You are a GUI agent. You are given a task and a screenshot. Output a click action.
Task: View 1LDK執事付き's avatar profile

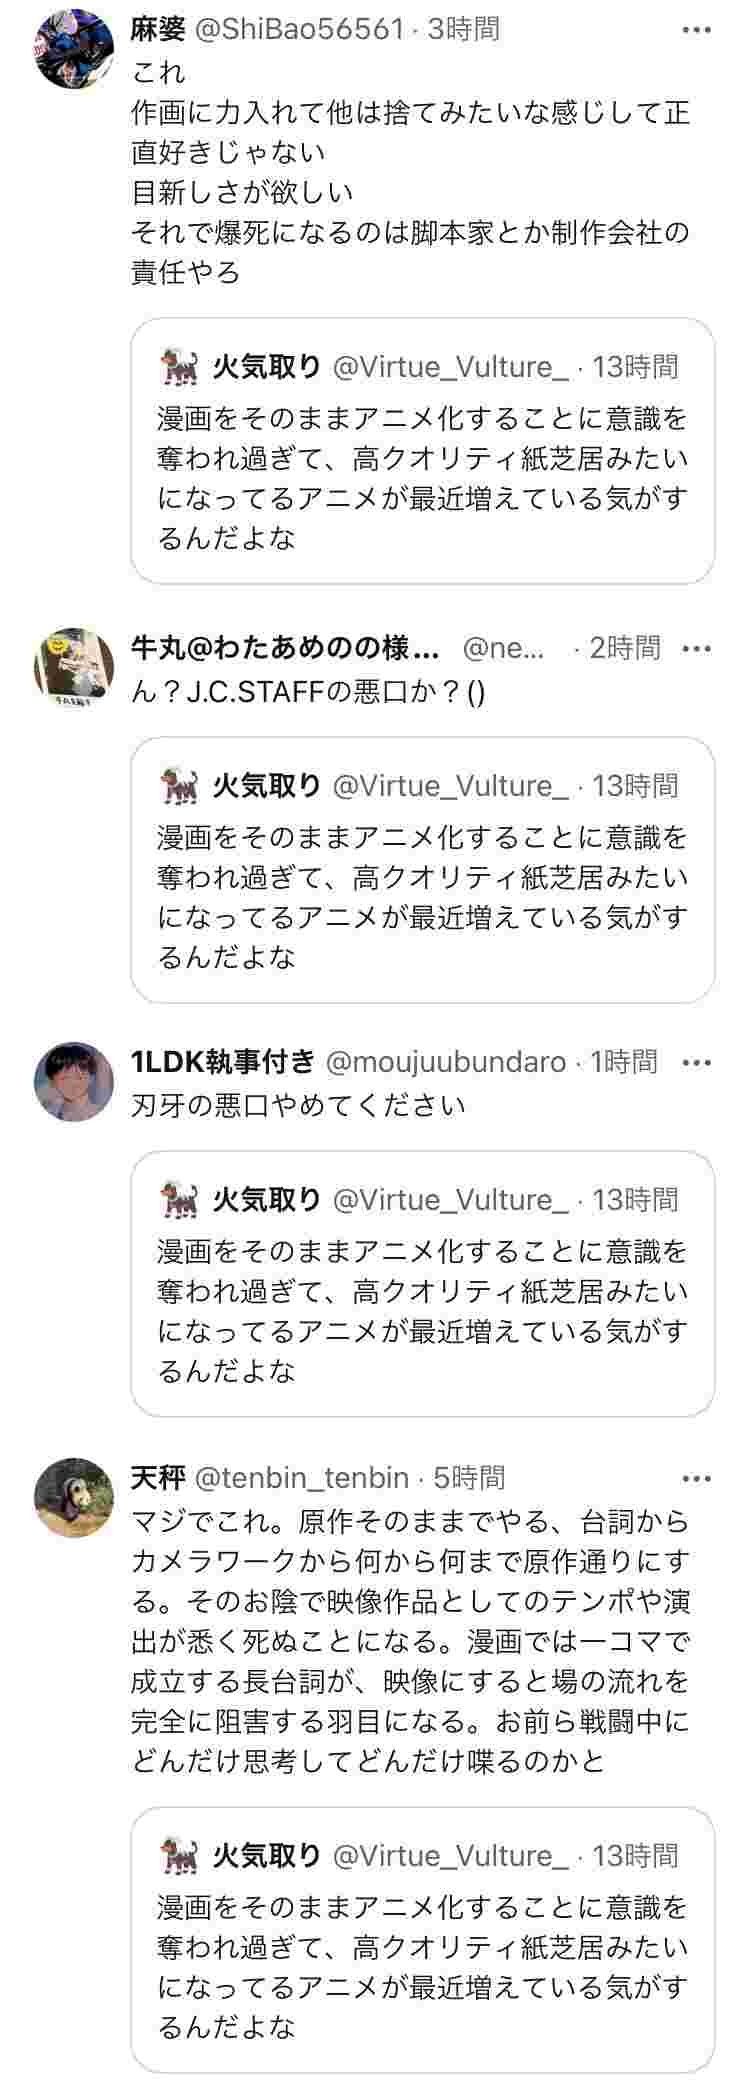pyautogui.click(x=73, y=1081)
